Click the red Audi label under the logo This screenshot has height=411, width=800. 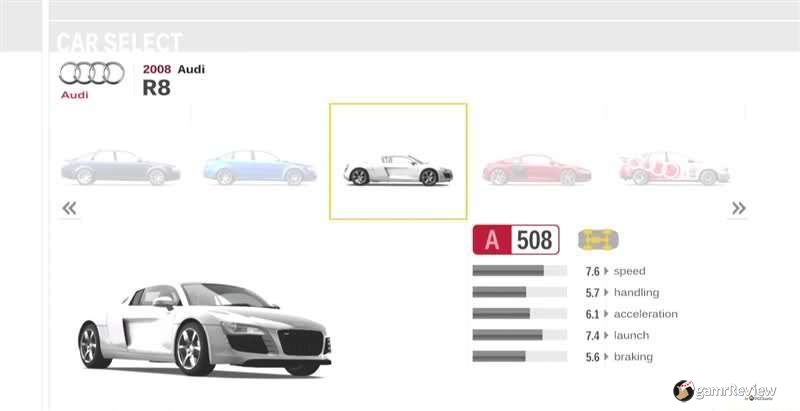tap(74, 95)
